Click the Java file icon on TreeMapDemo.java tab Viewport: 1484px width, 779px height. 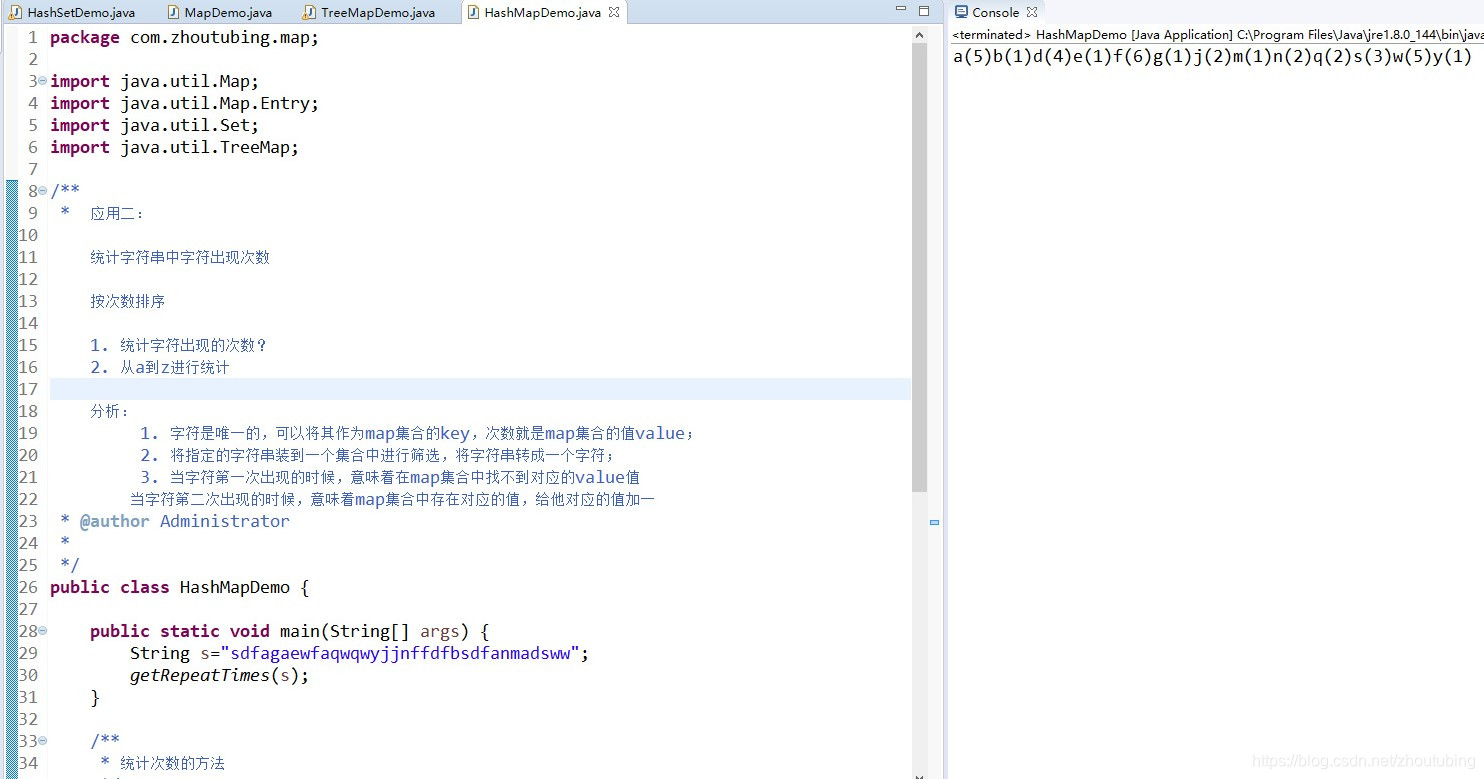pyautogui.click(x=309, y=12)
